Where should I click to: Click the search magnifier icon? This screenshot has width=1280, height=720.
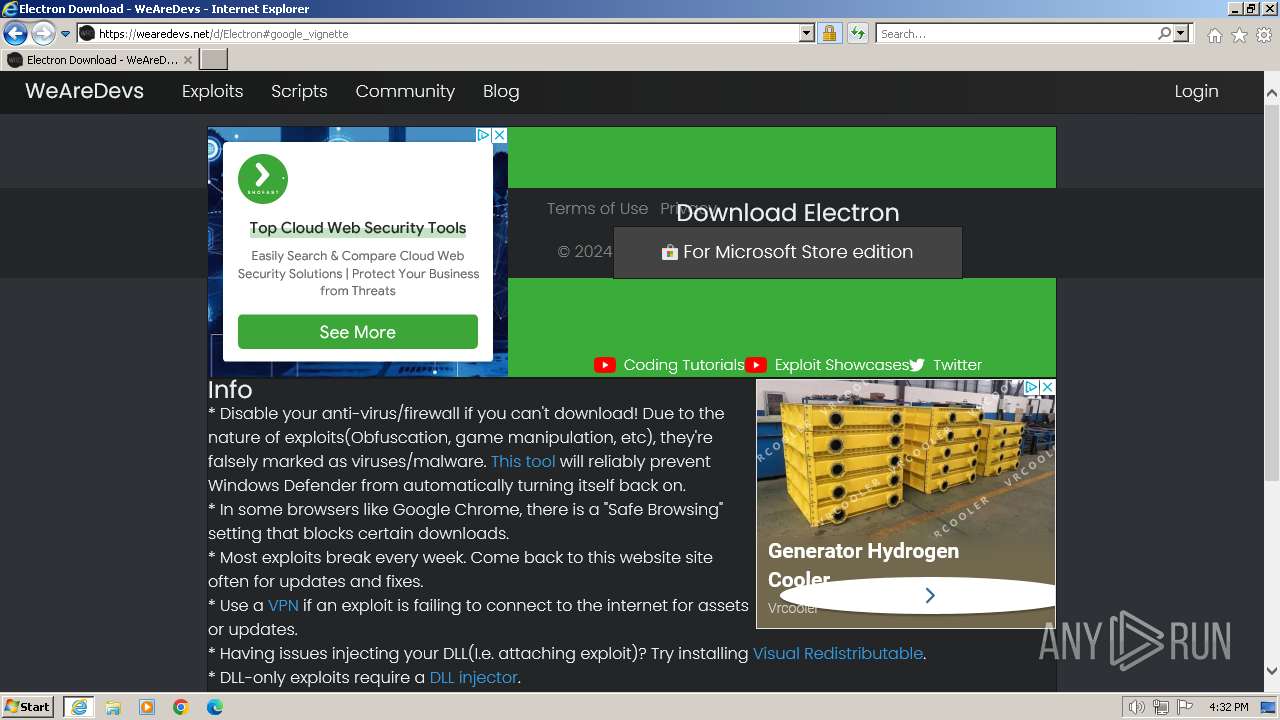pos(1164,34)
